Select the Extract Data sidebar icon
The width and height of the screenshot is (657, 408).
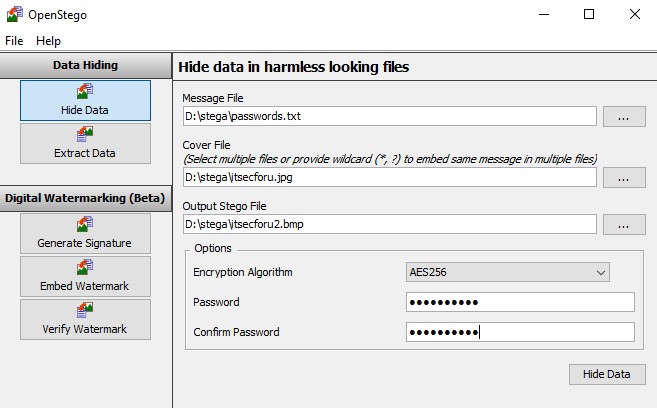point(85,134)
